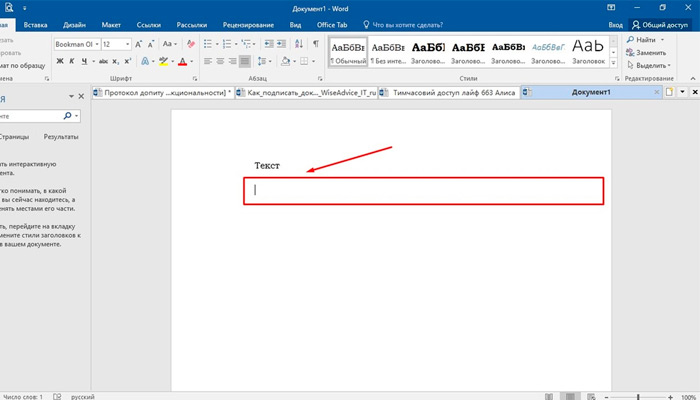This screenshot has width=700, height=400.
Task: Open text effects and typography icon
Action: tap(145, 61)
